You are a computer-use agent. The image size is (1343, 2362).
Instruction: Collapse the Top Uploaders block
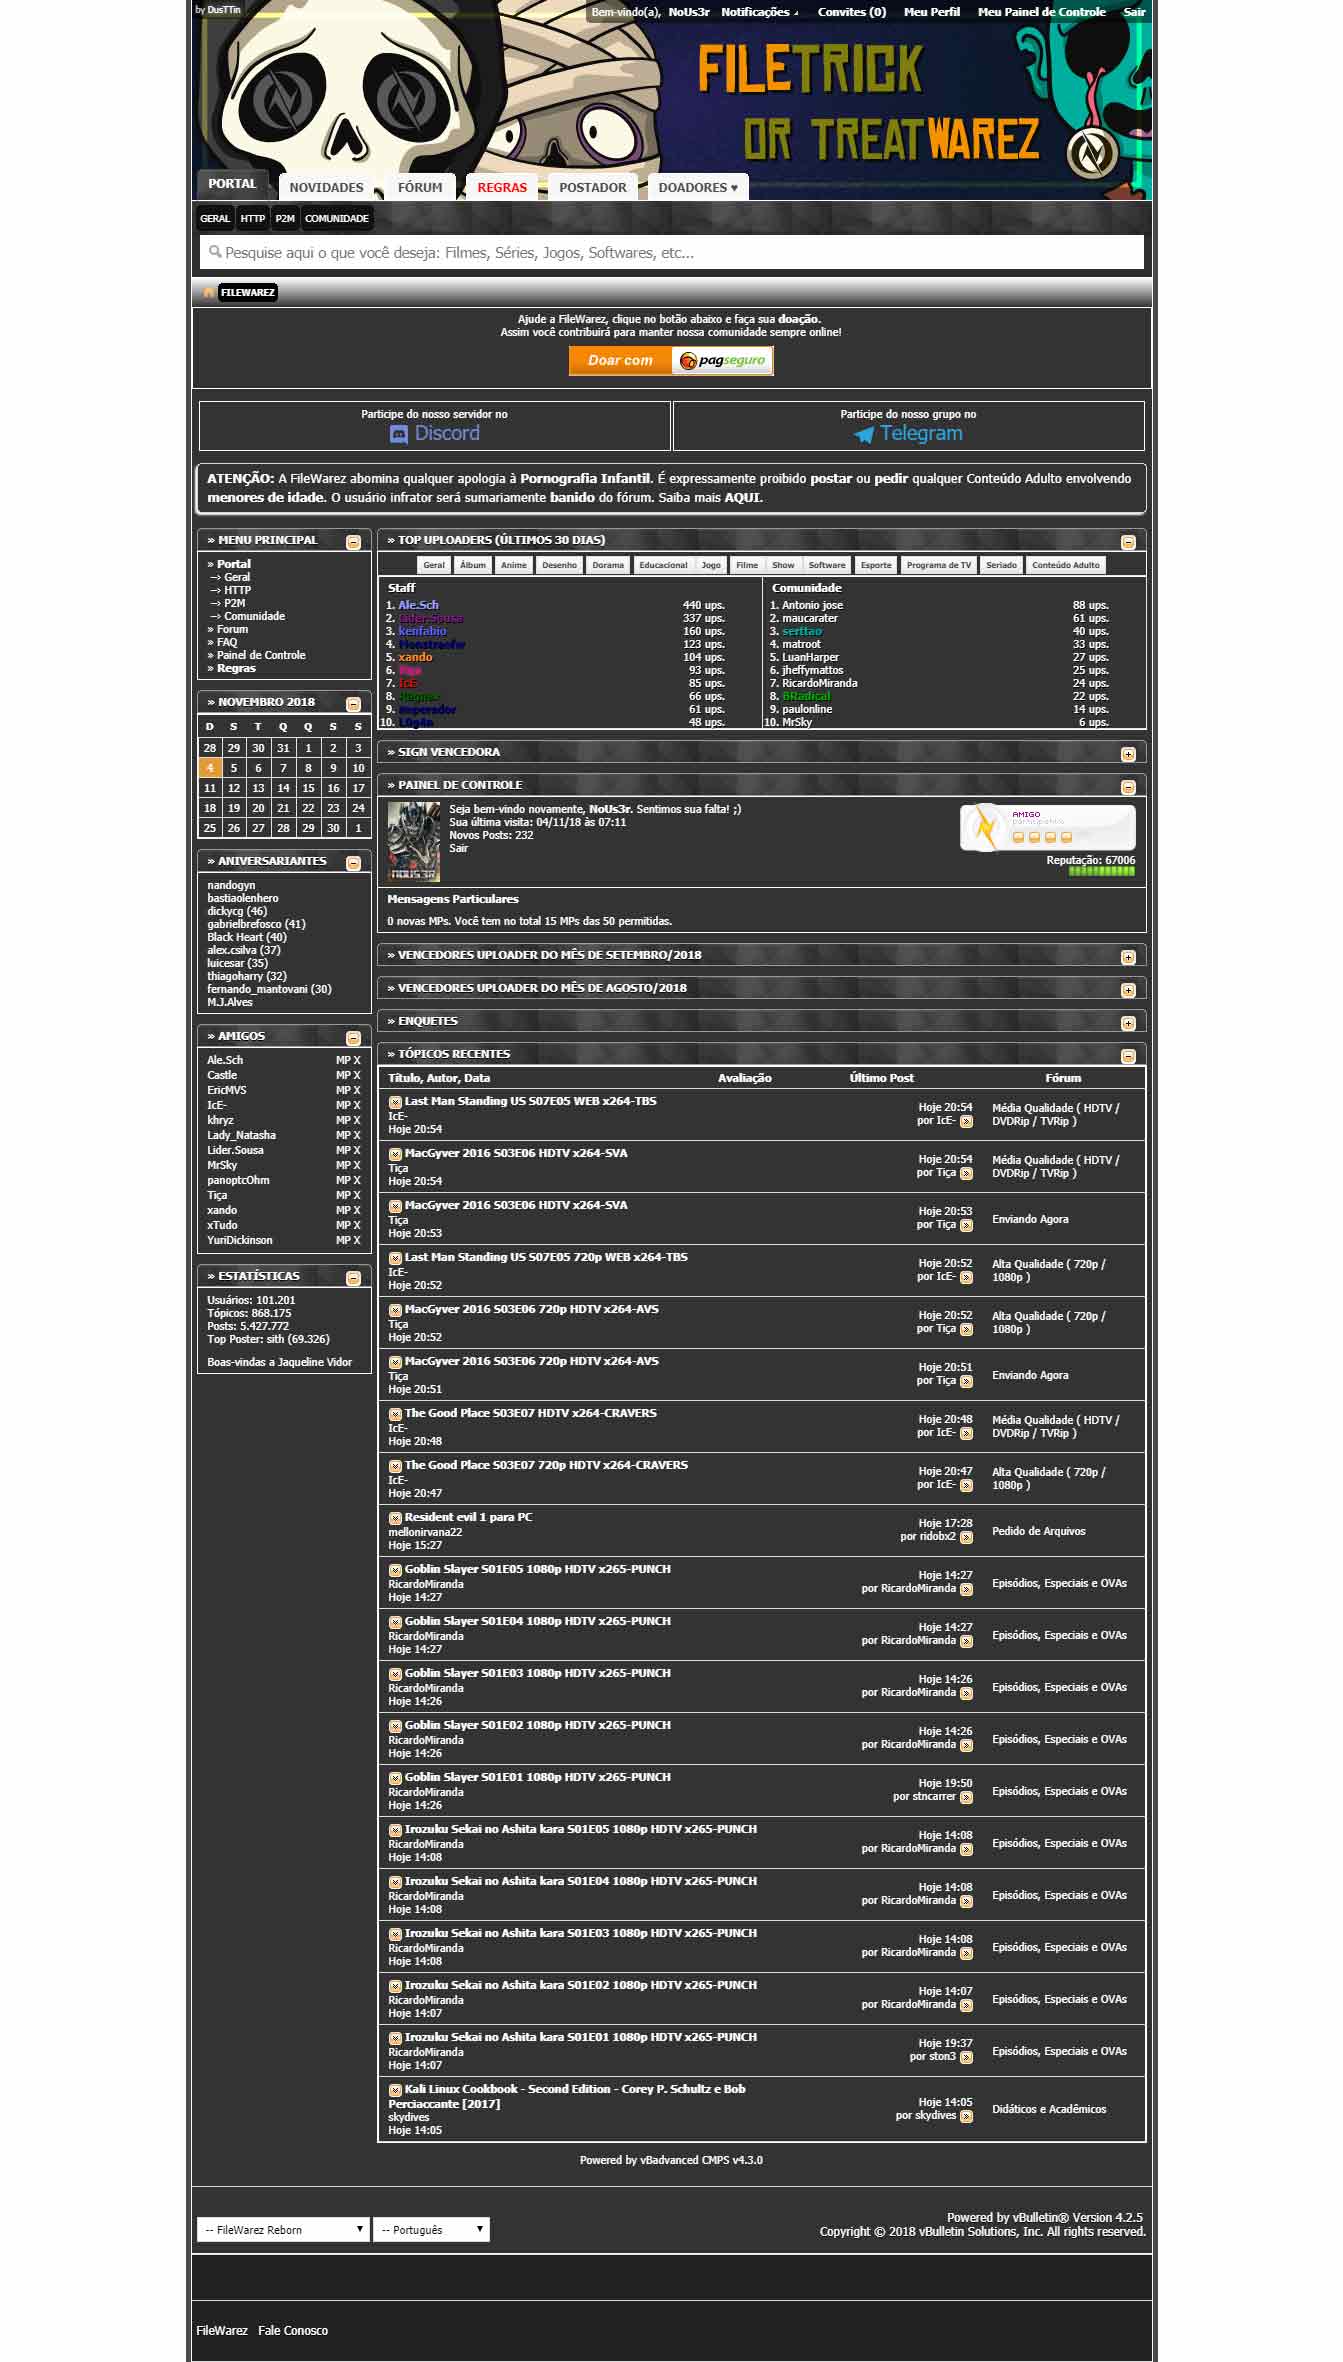point(1128,542)
